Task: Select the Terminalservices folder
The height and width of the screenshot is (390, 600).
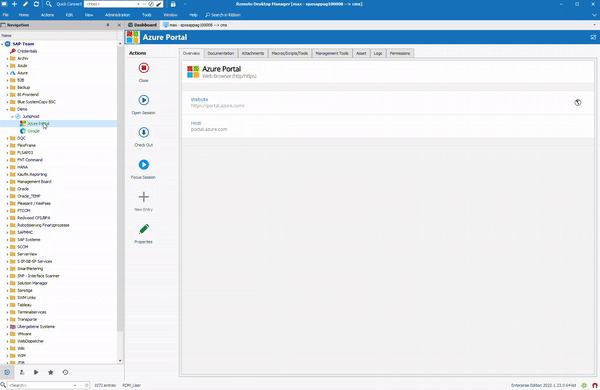Action: pos(32,312)
